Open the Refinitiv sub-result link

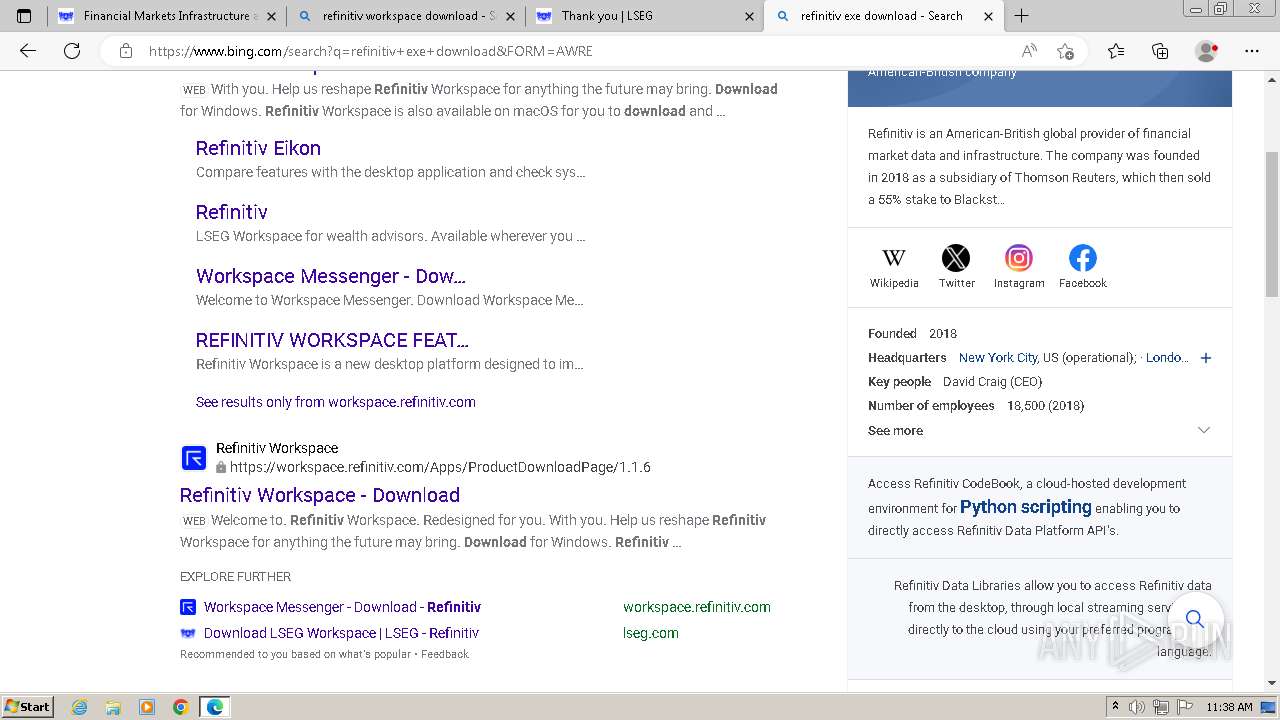click(x=232, y=212)
